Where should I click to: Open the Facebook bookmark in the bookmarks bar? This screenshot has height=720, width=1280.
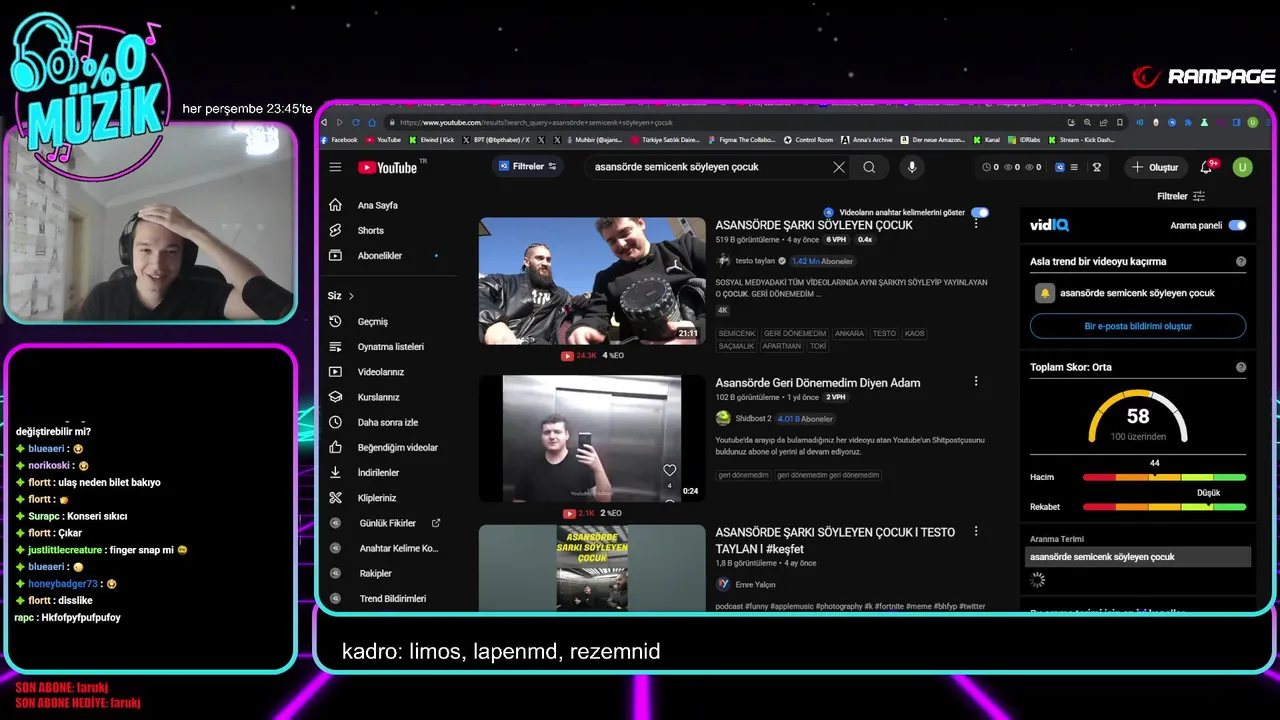pyautogui.click(x=338, y=140)
